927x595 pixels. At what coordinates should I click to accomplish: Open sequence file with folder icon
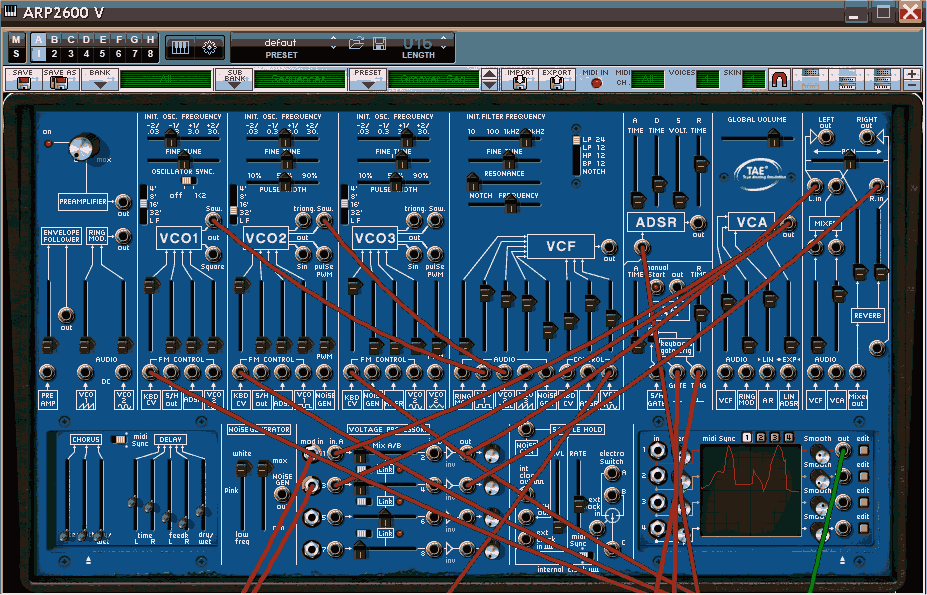point(356,43)
